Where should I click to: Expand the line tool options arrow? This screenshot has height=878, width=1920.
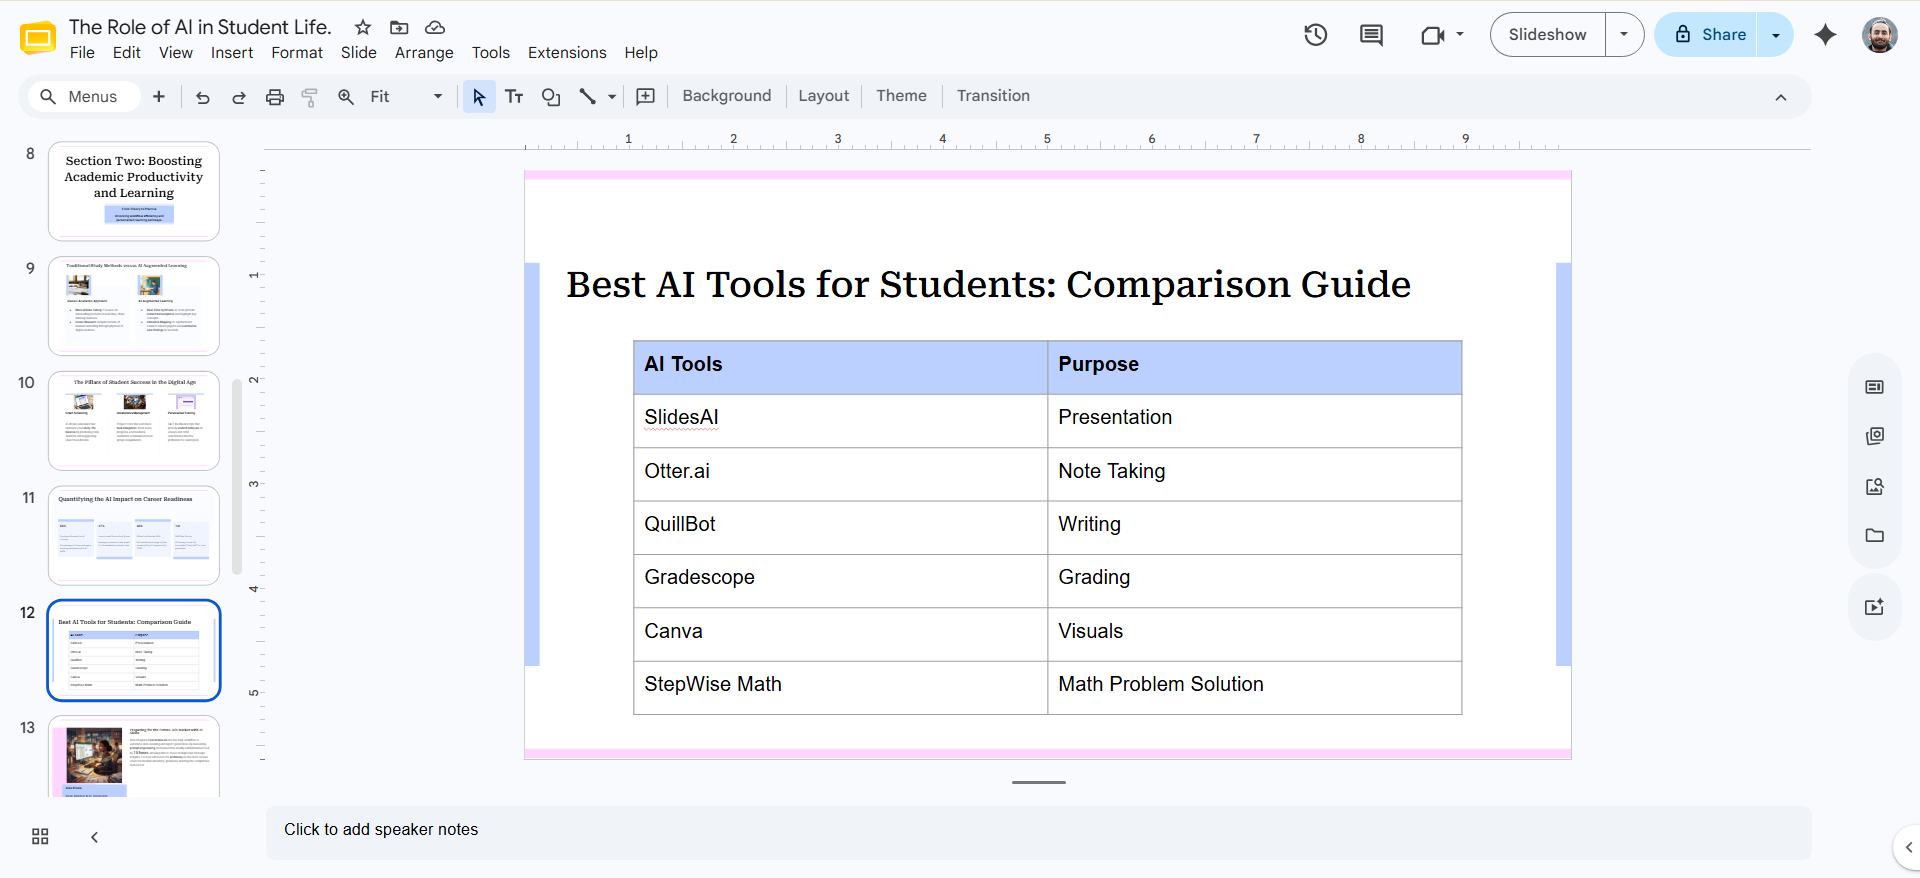tap(612, 97)
